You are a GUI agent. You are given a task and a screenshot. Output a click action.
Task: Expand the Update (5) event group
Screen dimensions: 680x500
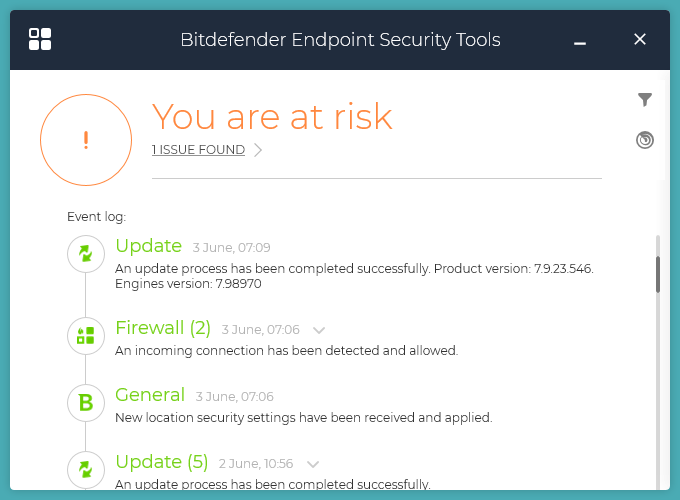(x=313, y=464)
